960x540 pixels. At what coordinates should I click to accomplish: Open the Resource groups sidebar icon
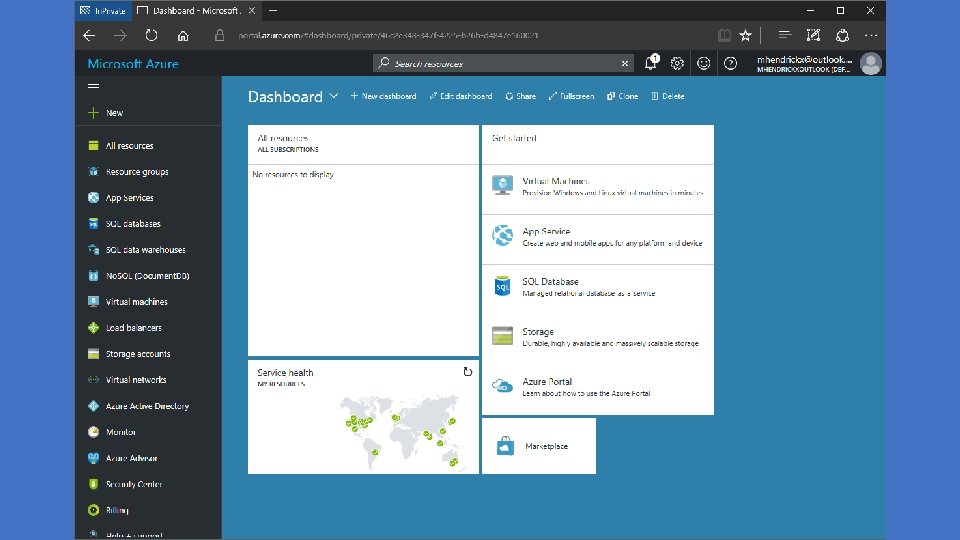(93, 171)
